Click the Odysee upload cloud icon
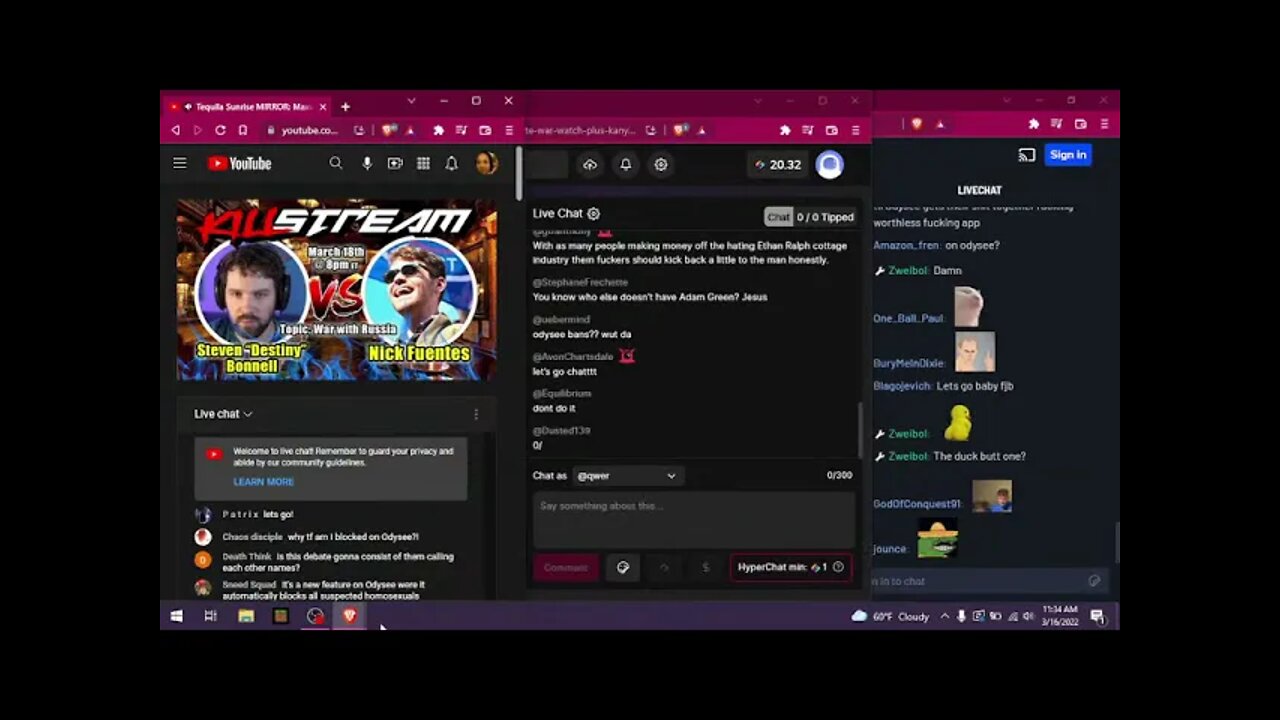This screenshot has width=1280, height=720. pyautogui.click(x=590, y=165)
